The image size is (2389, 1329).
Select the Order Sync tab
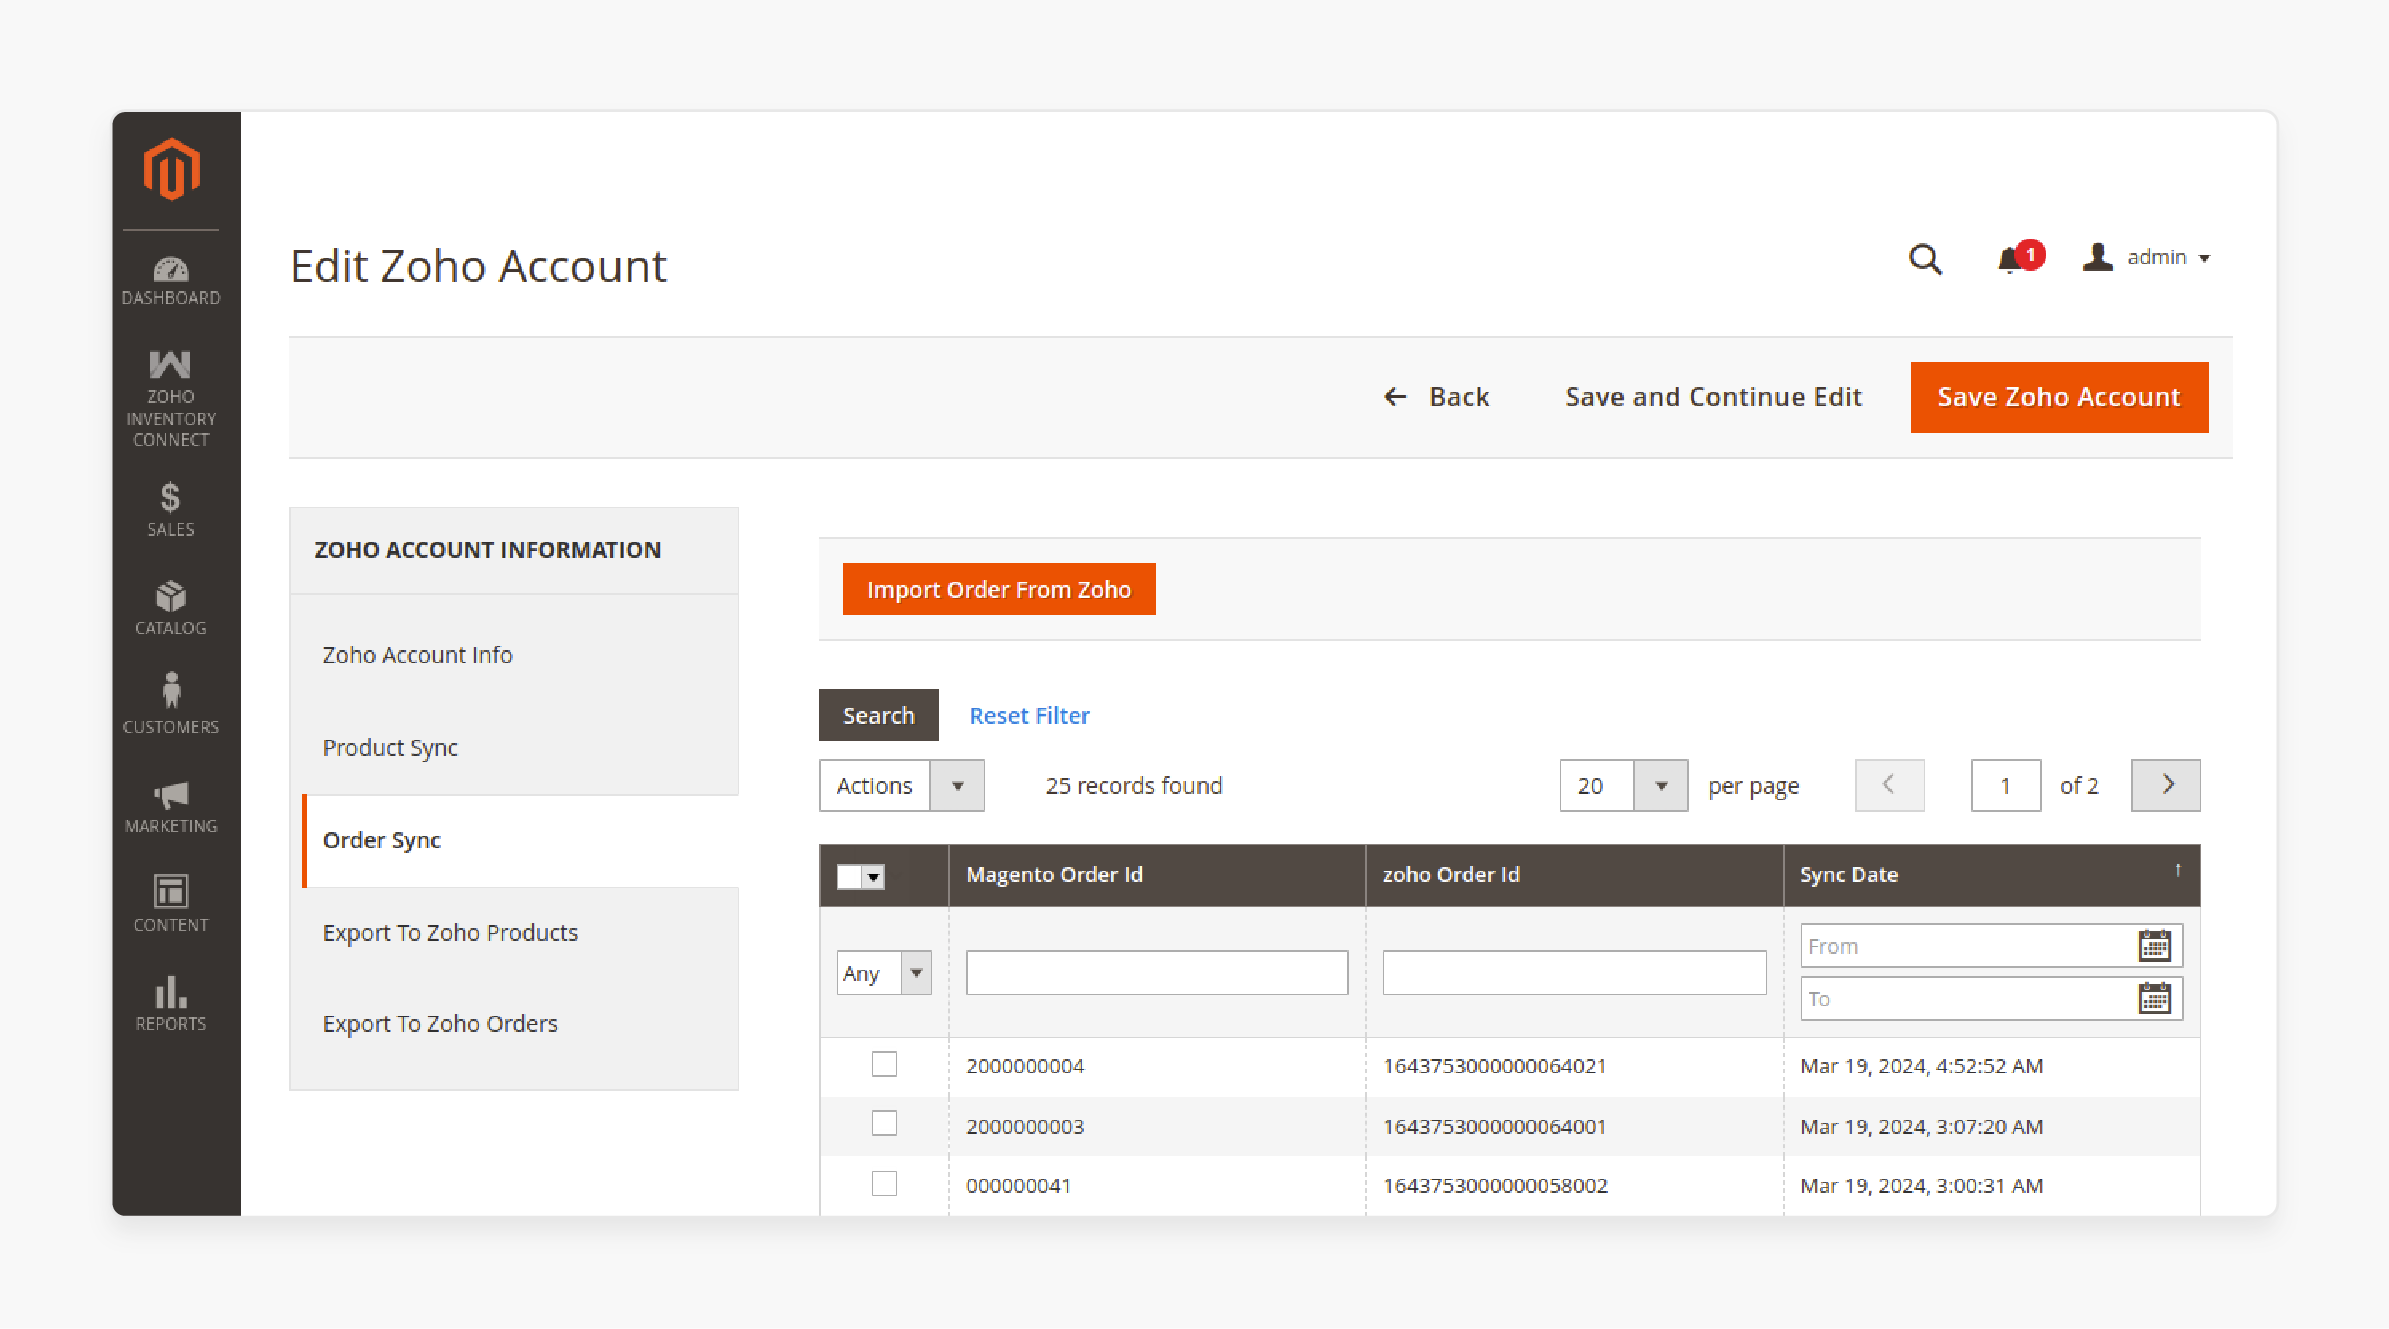pyautogui.click(x=381, y=840)
